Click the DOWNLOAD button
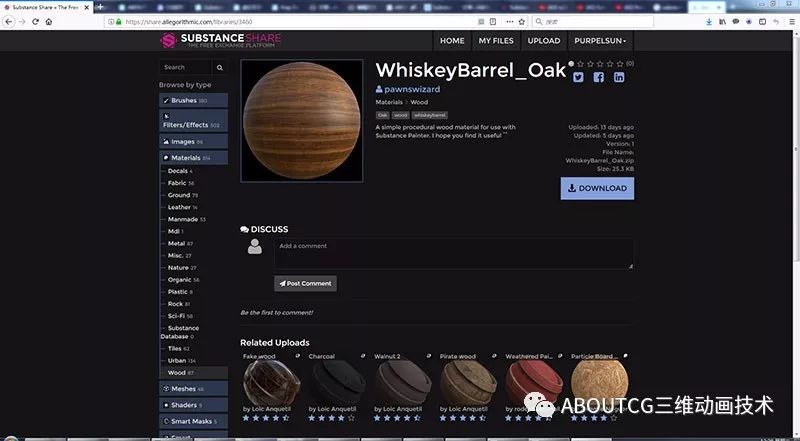800x441 pixels. (x=597, y=188)
